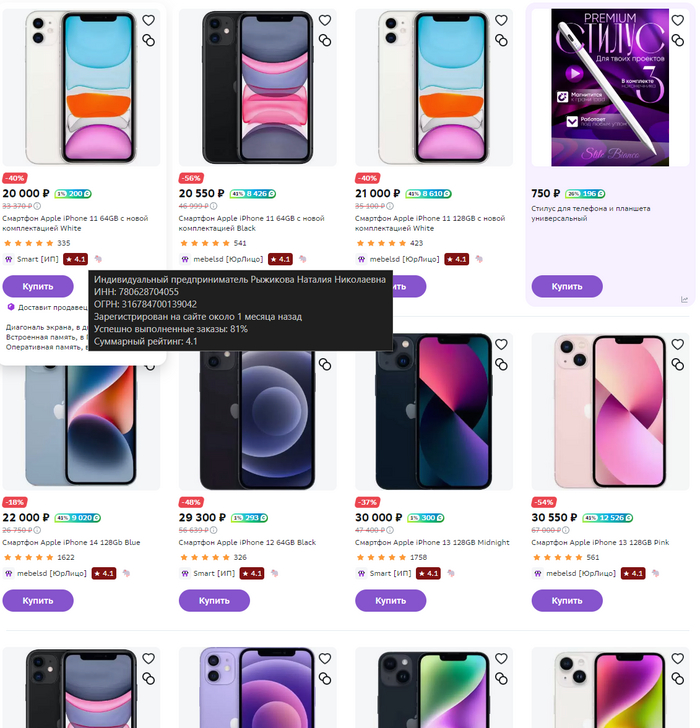700x728 pixels.
Task: Buy the iPhone 14 128Gb Blue
Action: pyautogui.click(x=38, y=601)
